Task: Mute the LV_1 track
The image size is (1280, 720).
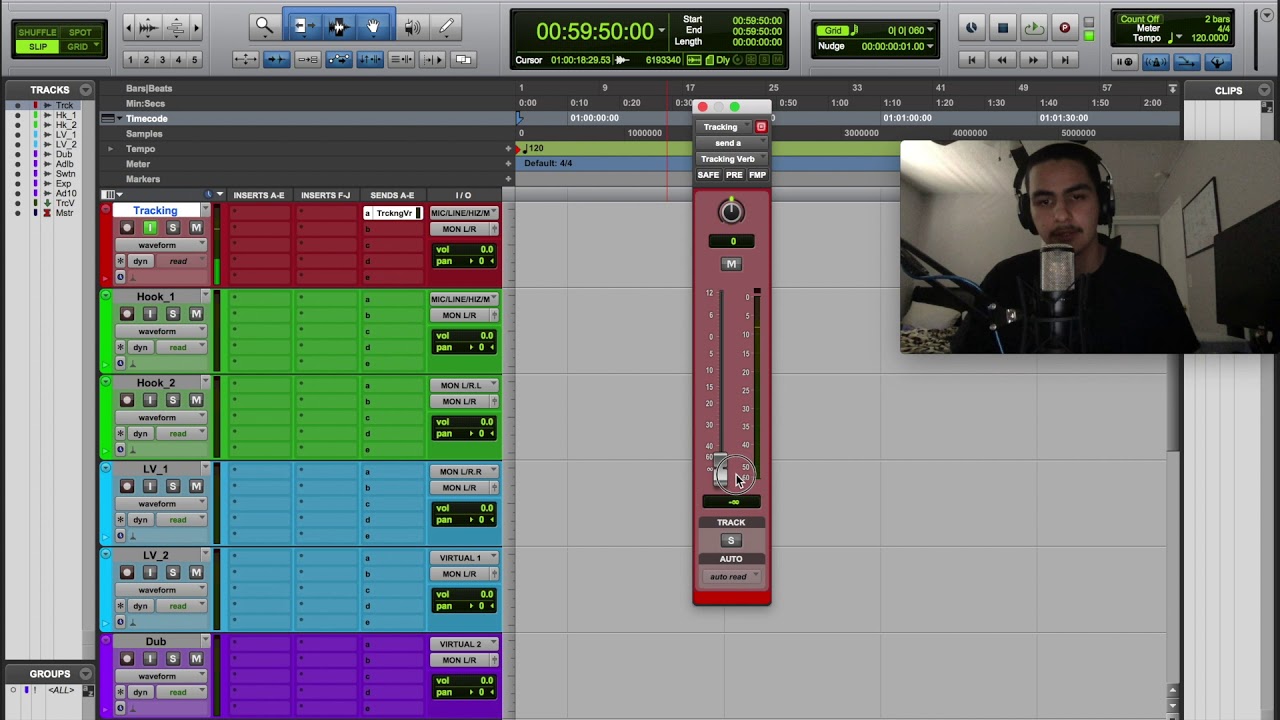Action: pos(196,486)
